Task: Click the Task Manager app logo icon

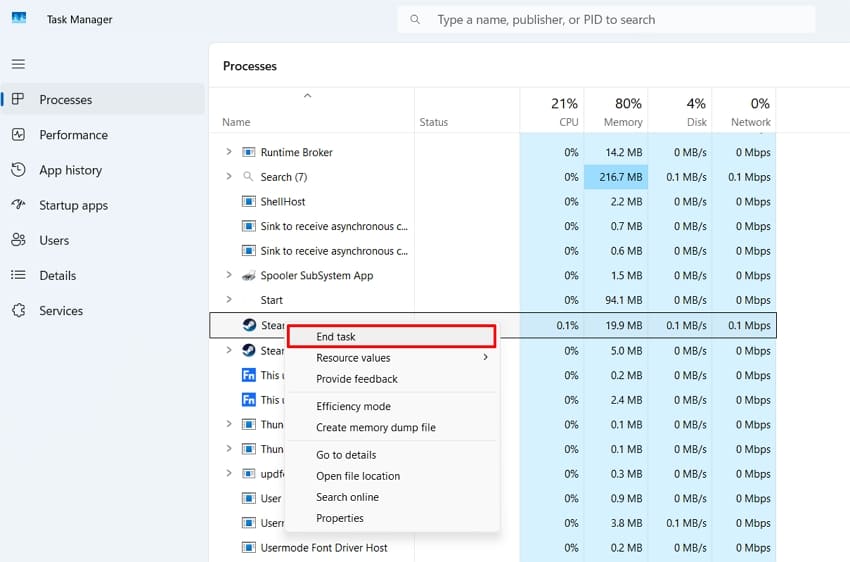Action: [19, 18]
